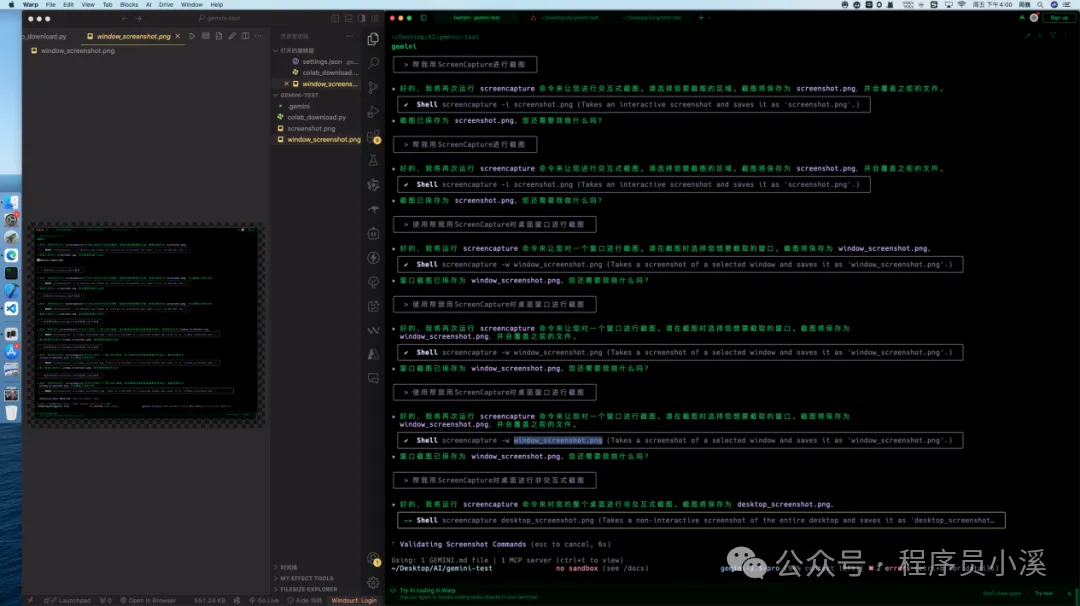
Task: Open the Extensions view with badge
Action: coord(373,136)
